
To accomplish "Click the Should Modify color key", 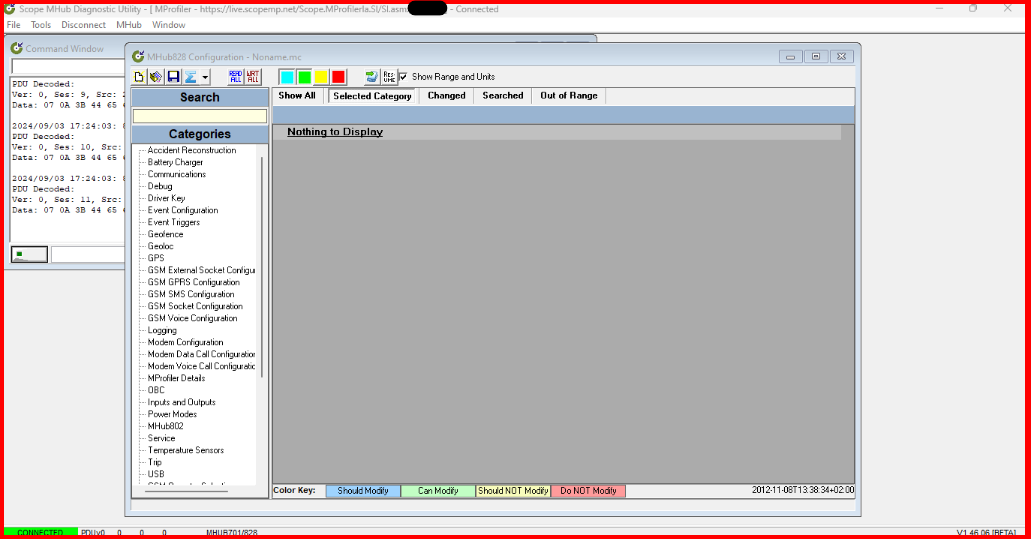I will click(363, 491).
